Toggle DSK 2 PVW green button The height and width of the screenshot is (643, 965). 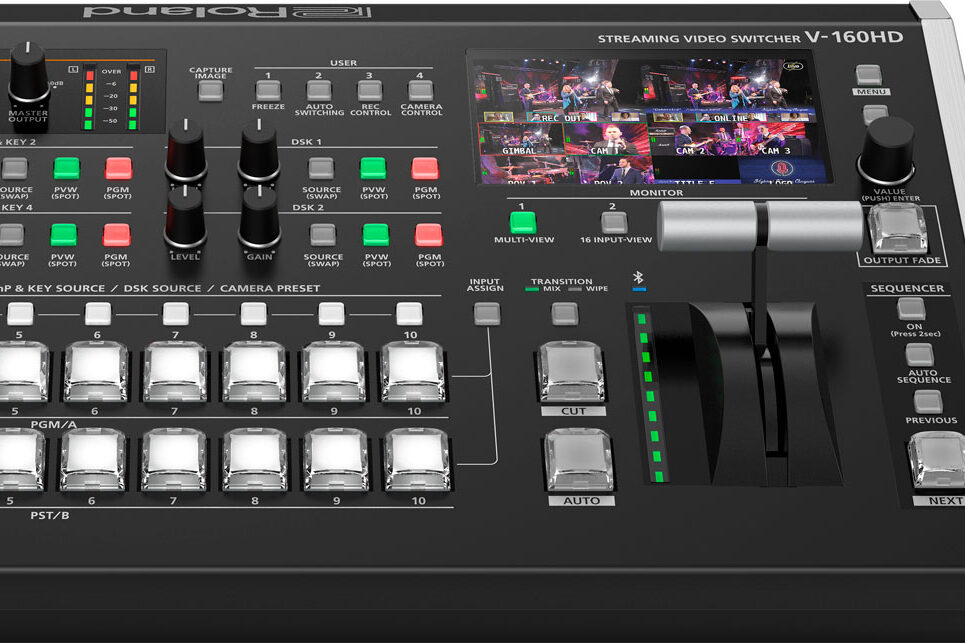point(375,235)
